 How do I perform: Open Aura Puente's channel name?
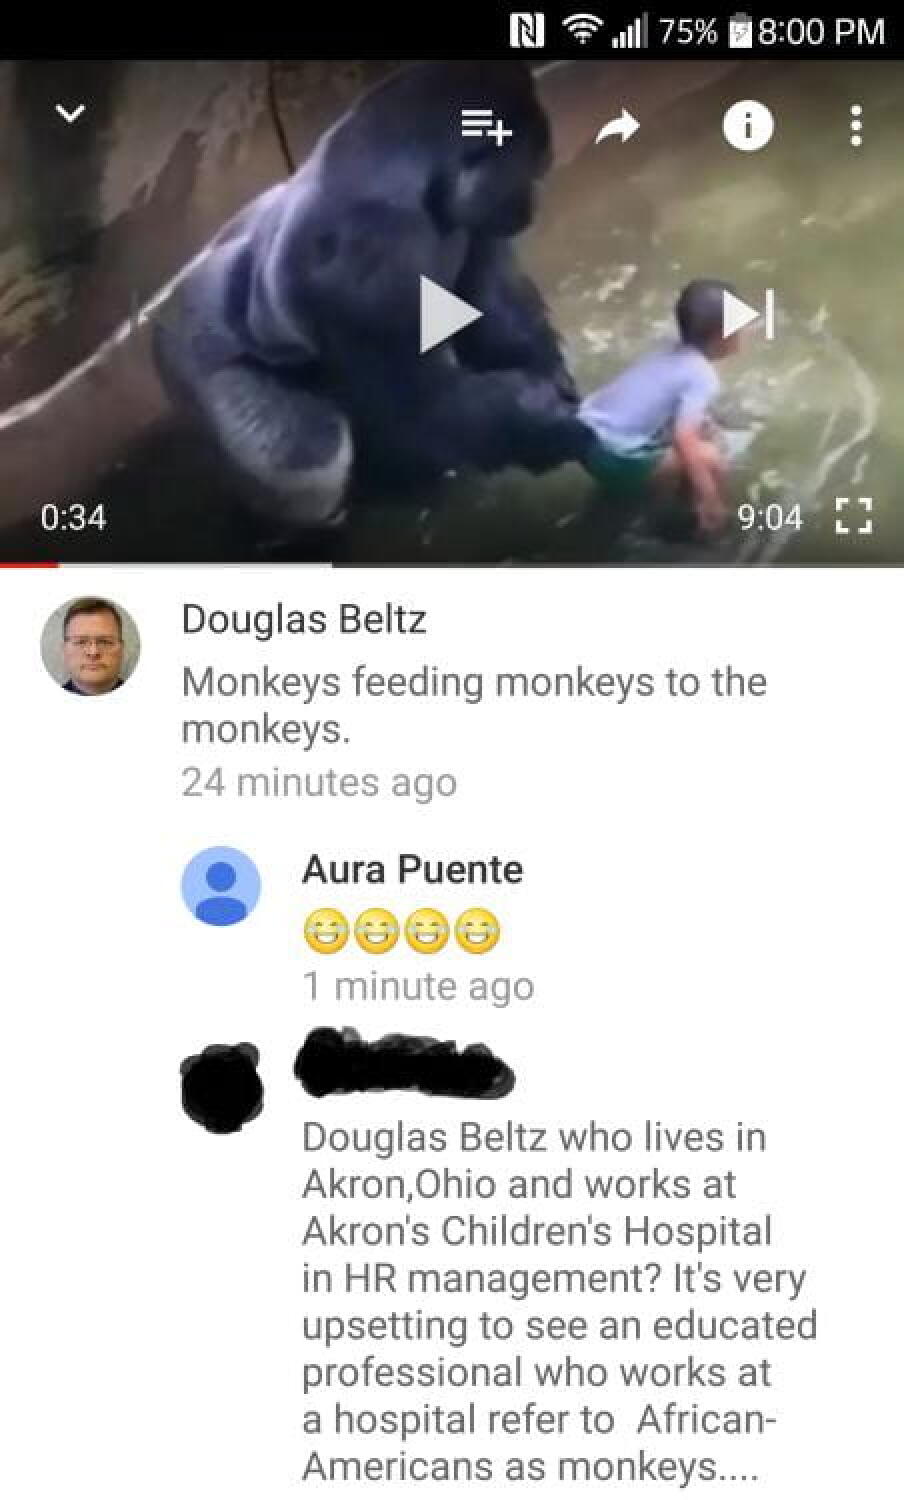(412, 869)
